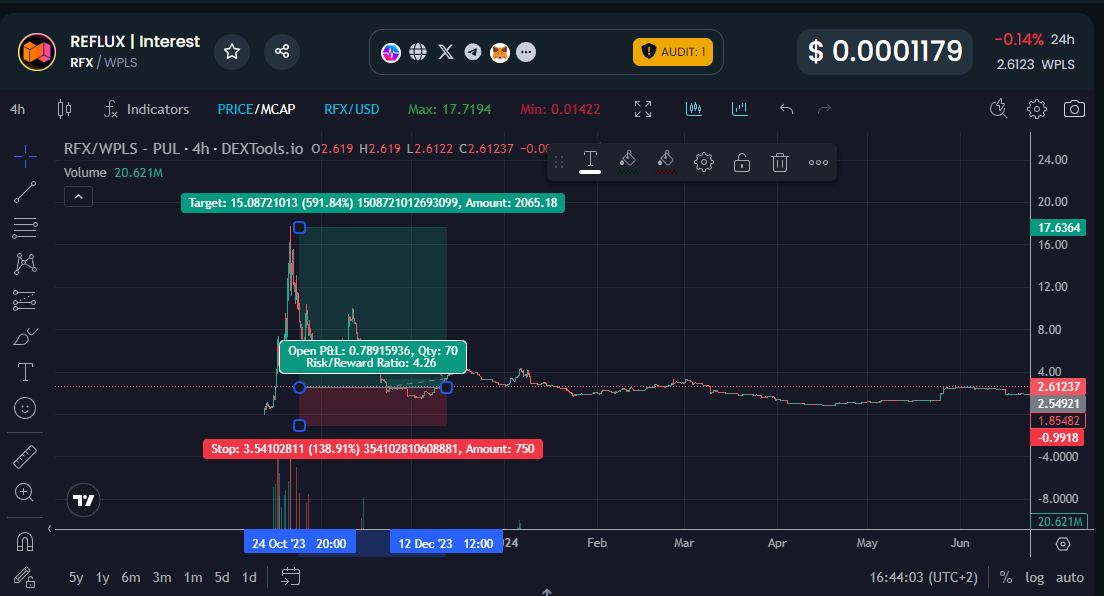Take a chart snapshot with camera icon

(1074, 109)
